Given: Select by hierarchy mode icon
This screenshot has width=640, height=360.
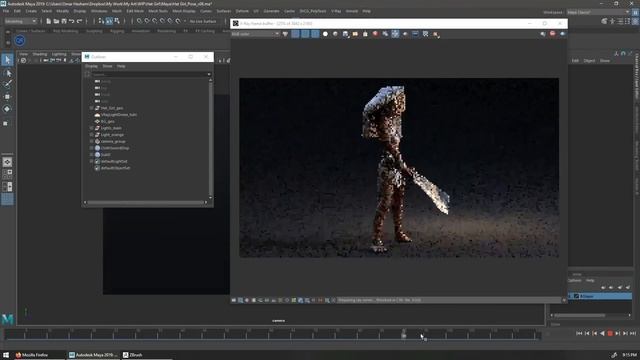Looking at the screenshot, I should [101, 21].
